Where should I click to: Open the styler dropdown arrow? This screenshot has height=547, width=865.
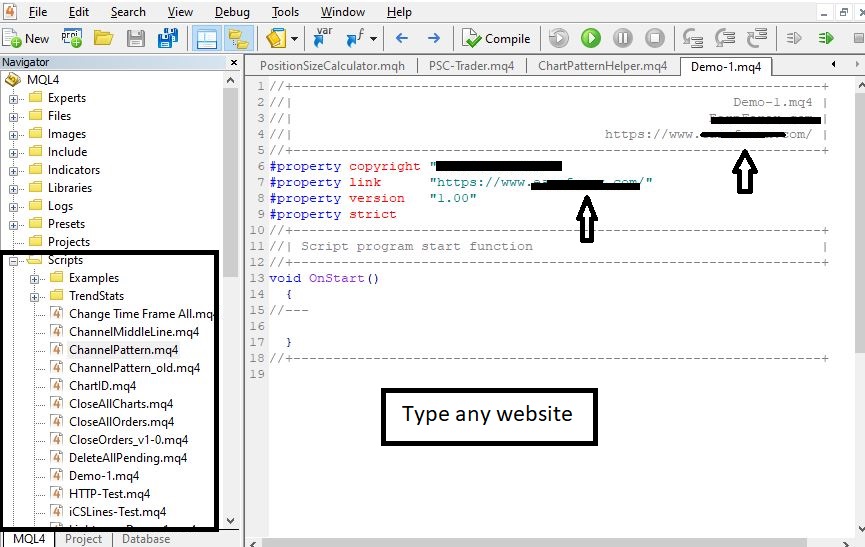[x=295, y=39]
